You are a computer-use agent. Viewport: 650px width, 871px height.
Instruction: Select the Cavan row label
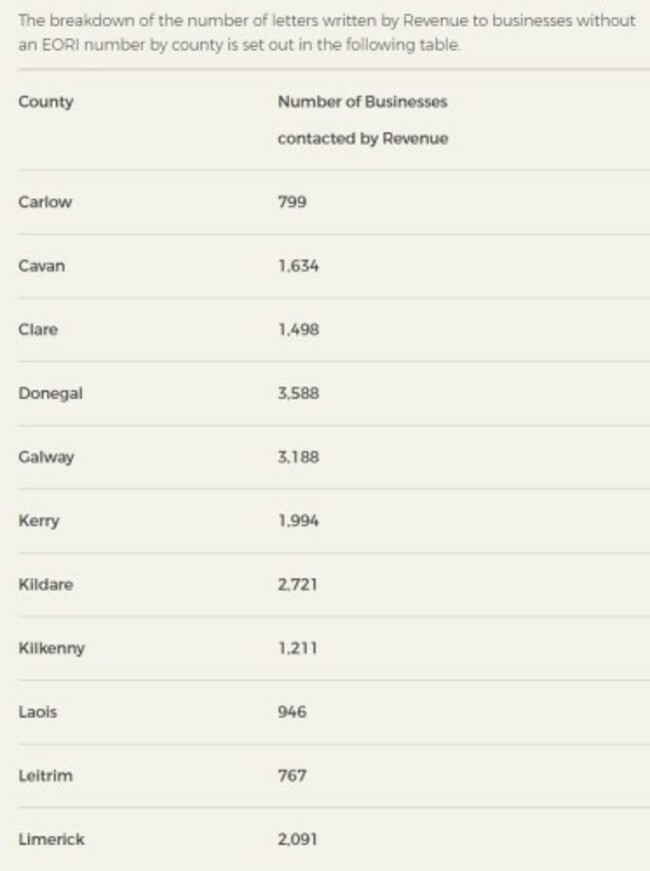tap(41, 266)
